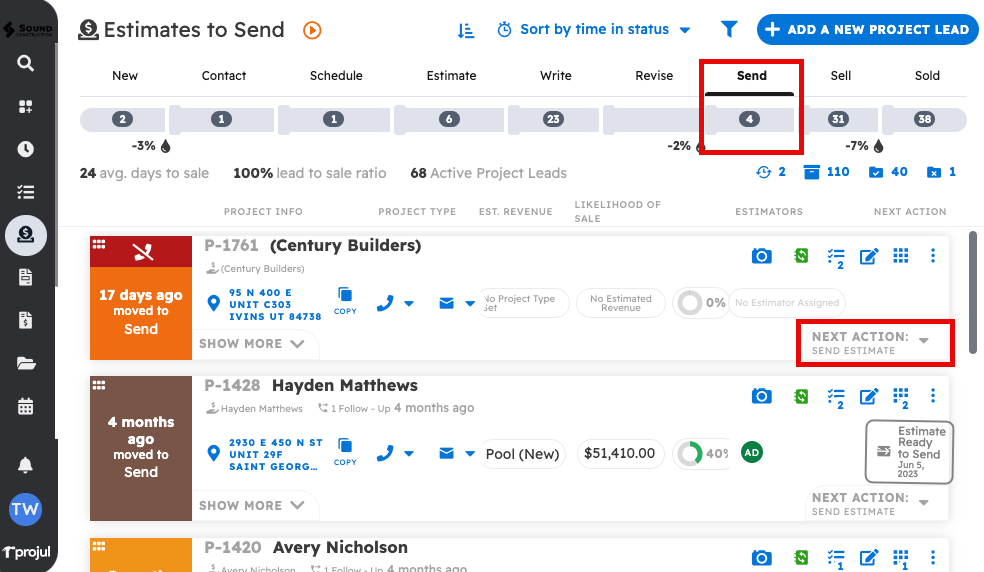984x572 pixels.
Task: Open edit pencil icon for P-1428
Action: tap(869, 396)
